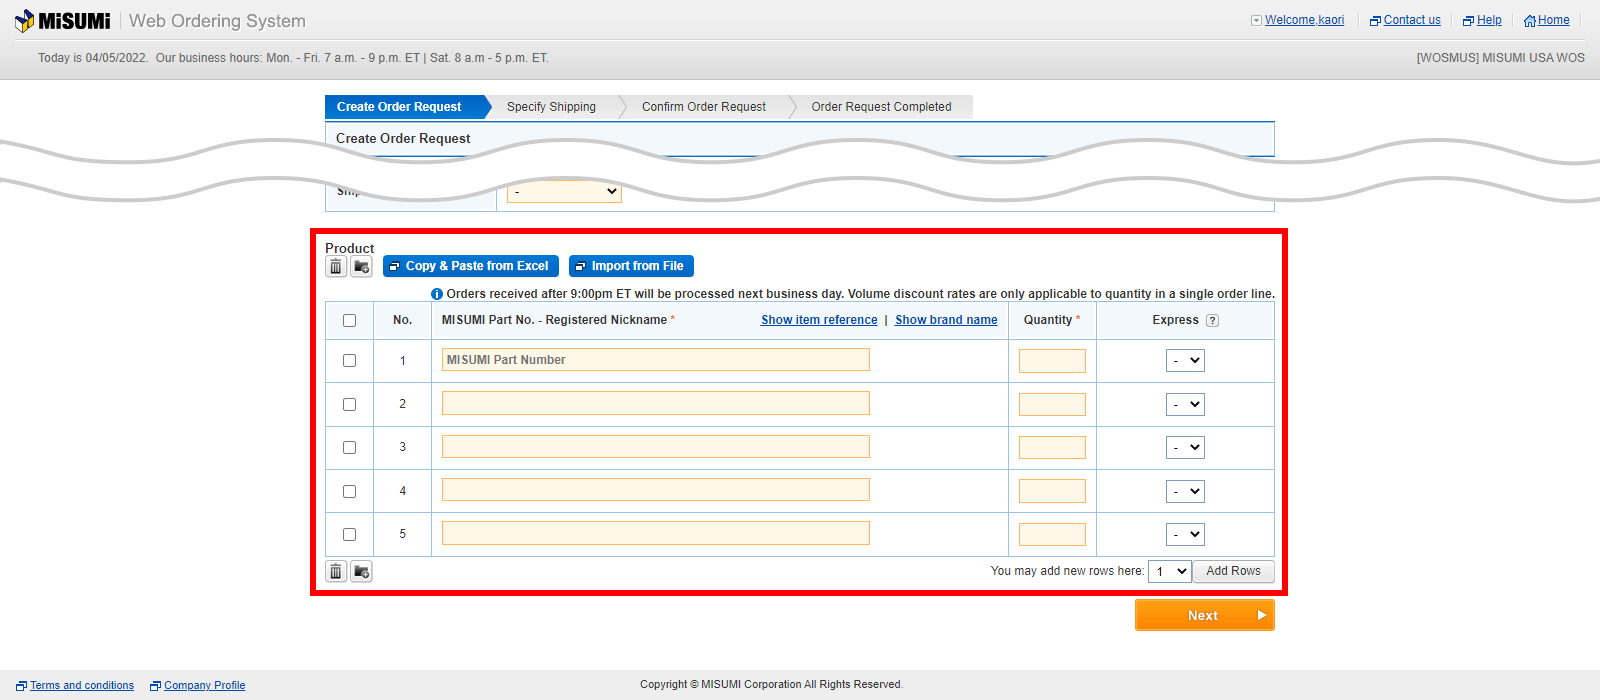Focus the Quantity field in row 3

pos(1052,448)
